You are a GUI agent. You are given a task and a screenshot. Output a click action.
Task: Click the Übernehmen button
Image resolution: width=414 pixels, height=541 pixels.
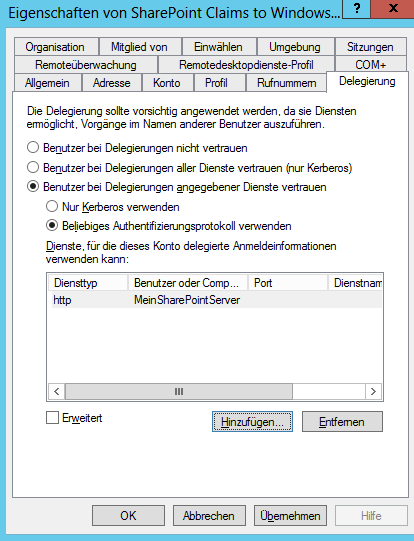click(x=290, y=515)
